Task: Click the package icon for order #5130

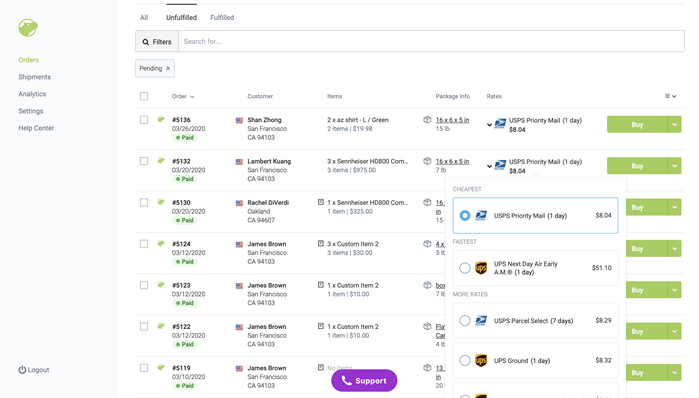Action: coord(427,202)
